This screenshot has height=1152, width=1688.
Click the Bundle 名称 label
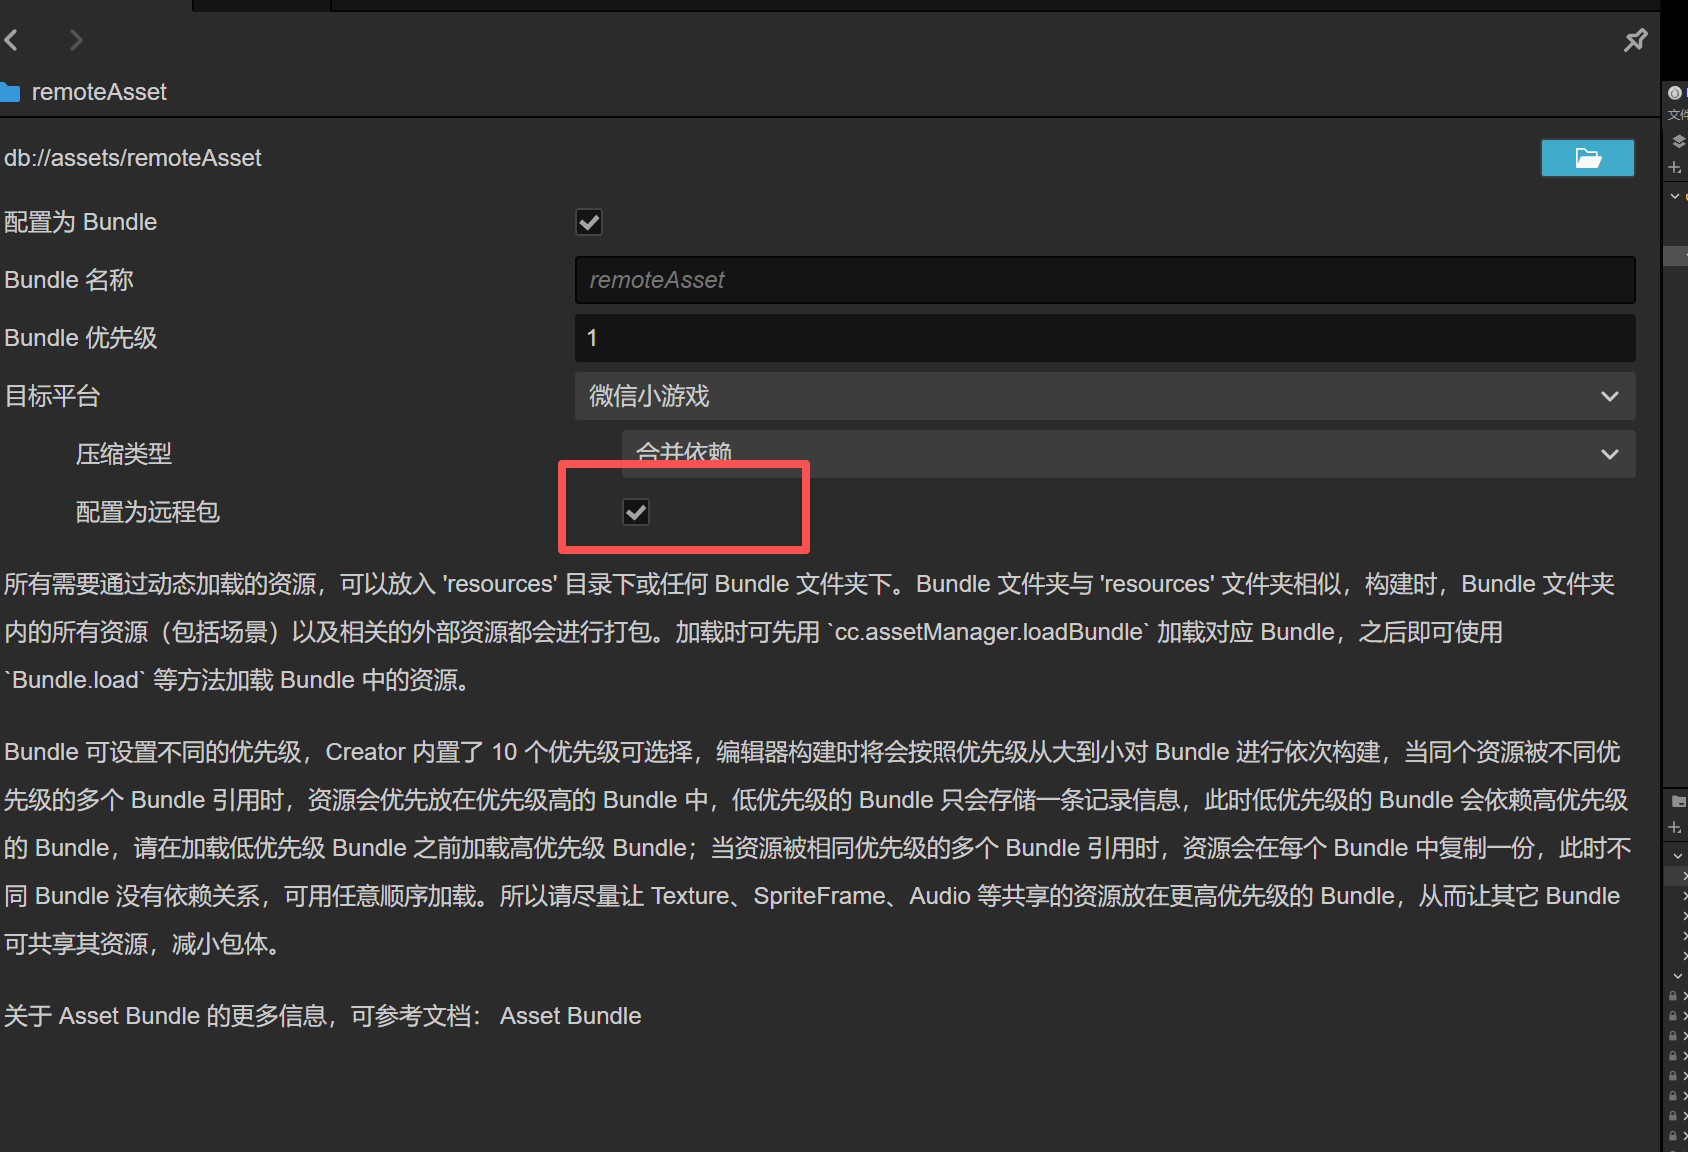point(69,280)
